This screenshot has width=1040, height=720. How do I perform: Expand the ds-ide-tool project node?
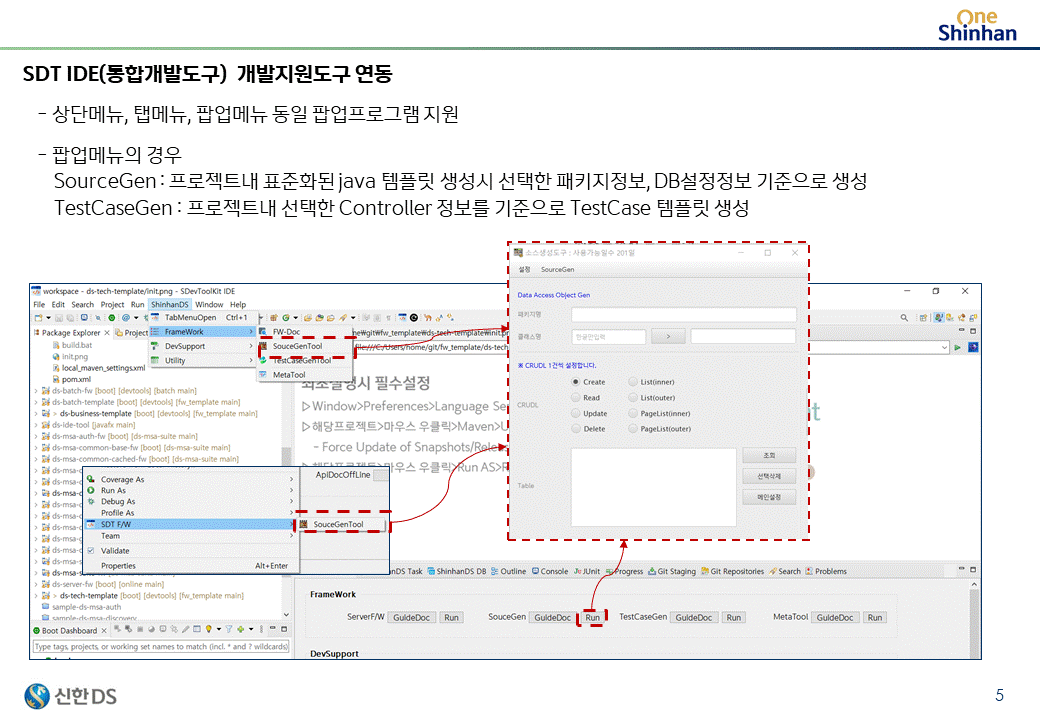tap(36, 425)
